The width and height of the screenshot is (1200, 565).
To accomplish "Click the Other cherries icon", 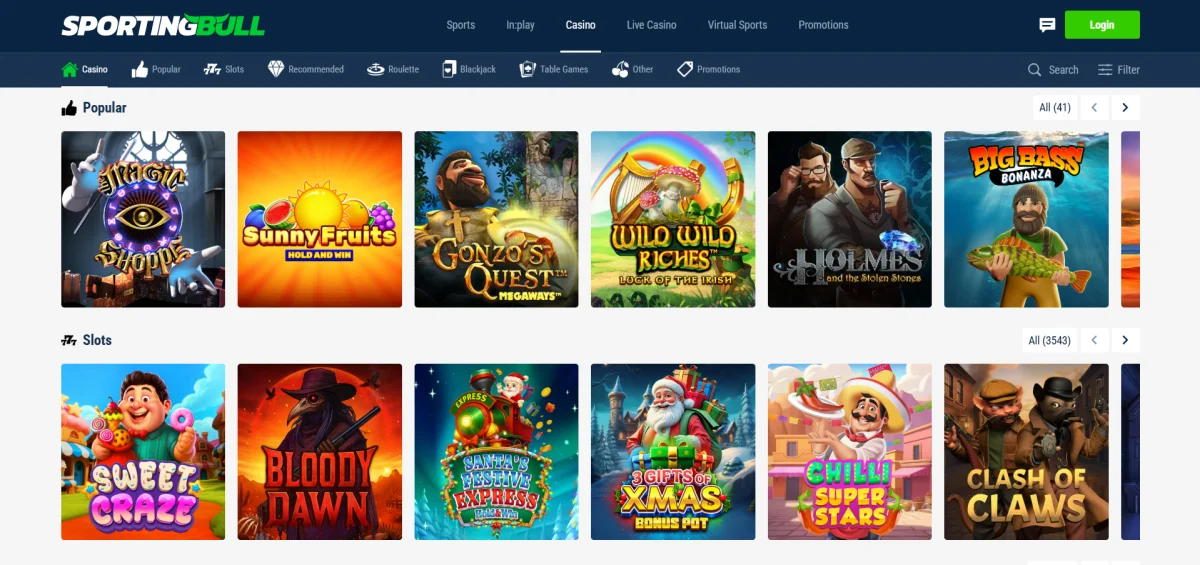I will click(620, 69).
